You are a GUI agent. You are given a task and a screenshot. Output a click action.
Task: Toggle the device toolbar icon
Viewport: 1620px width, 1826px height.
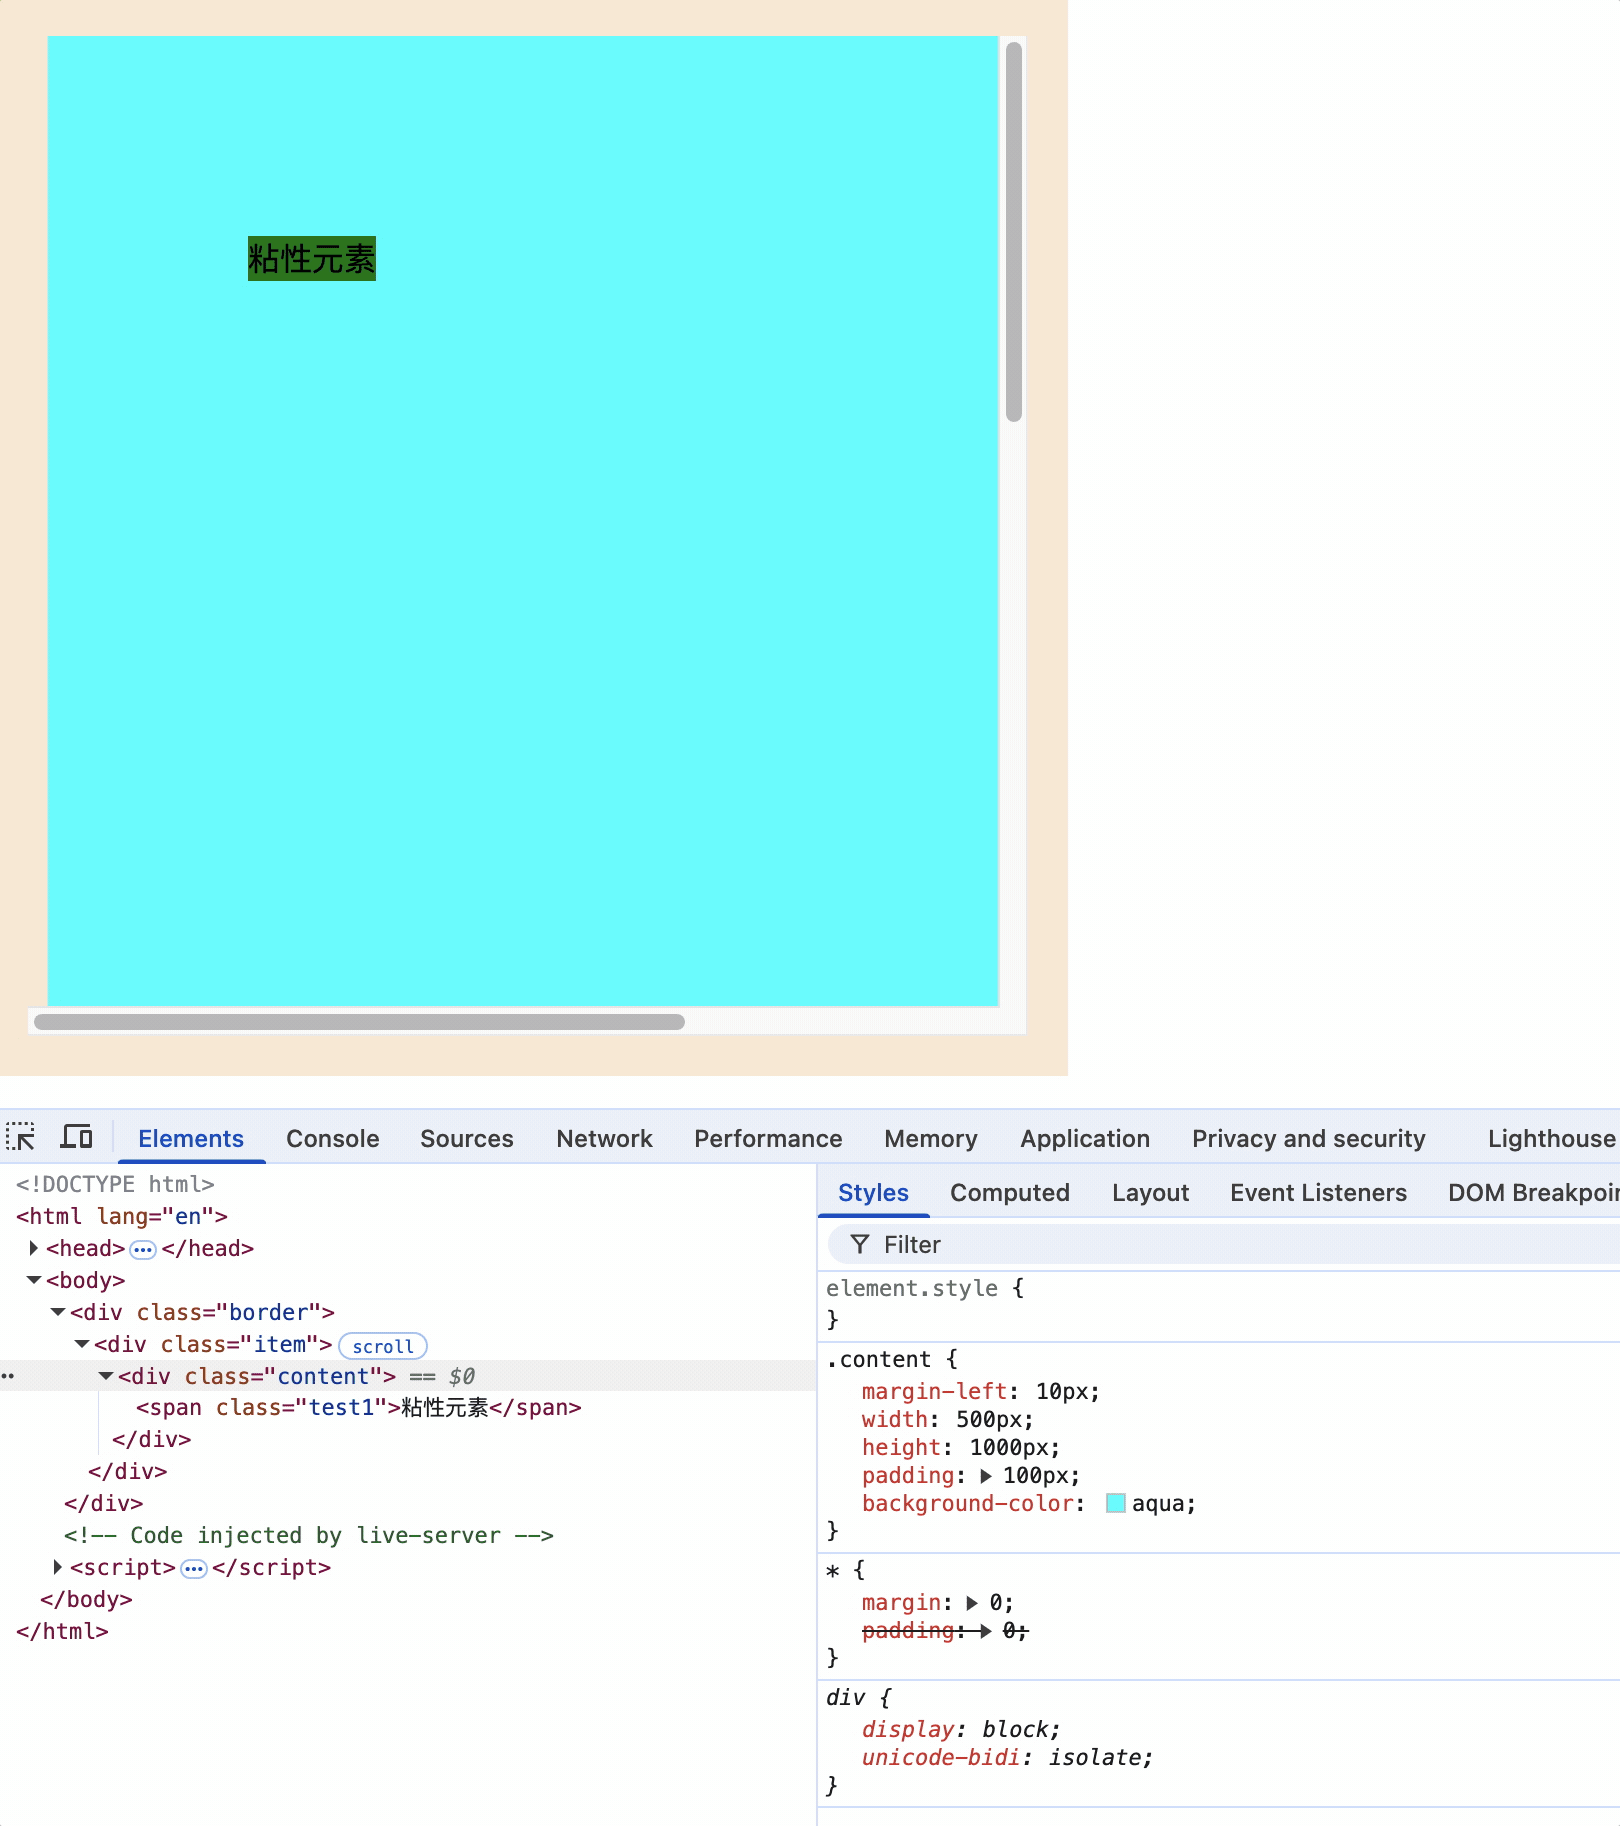(x=76, y=1137)
